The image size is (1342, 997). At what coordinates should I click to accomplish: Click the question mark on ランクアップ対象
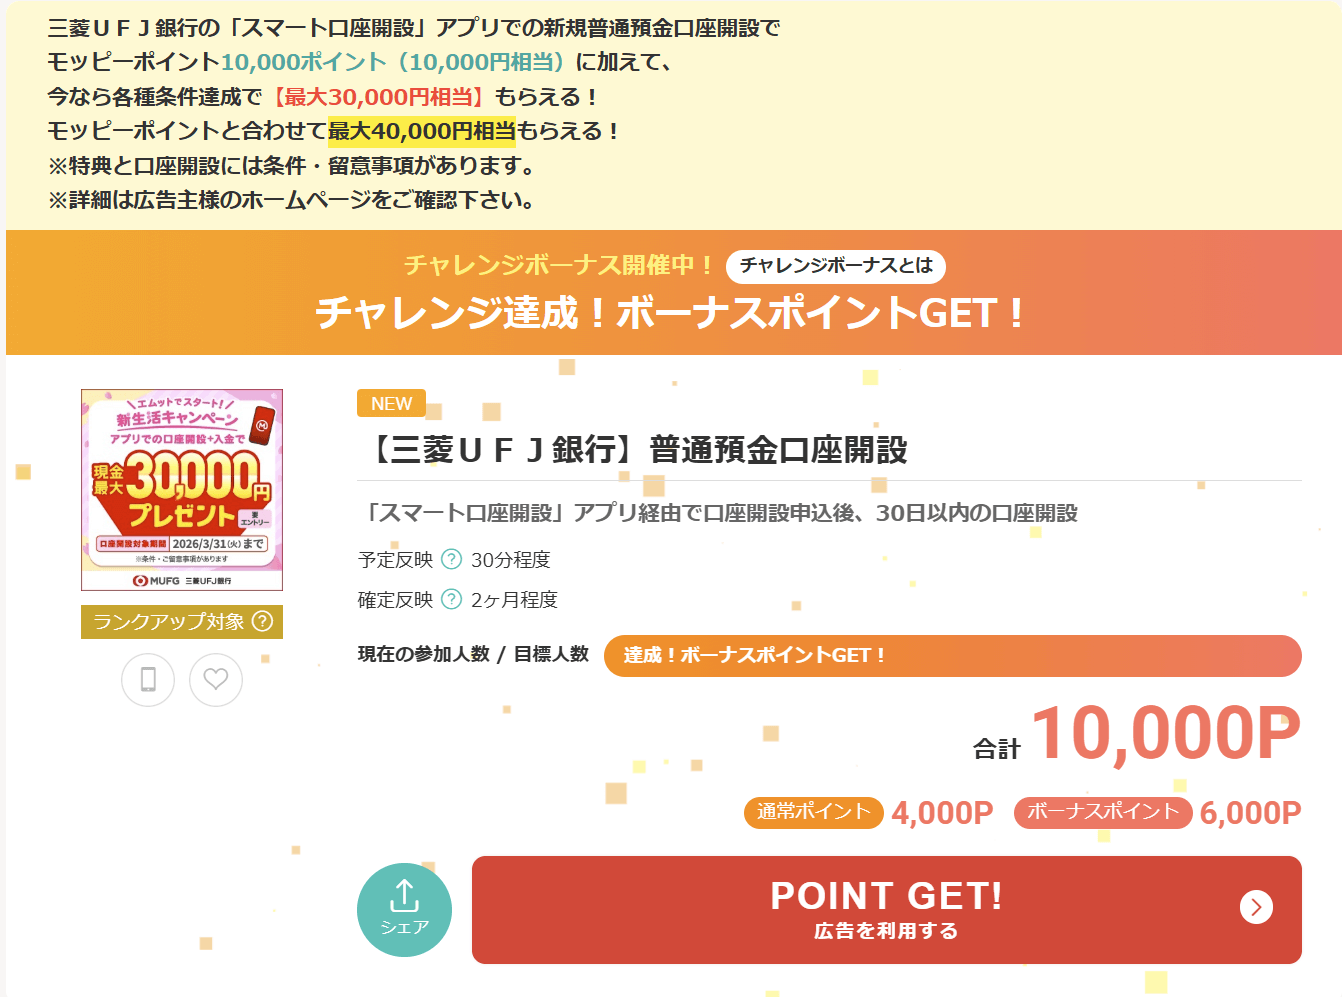click(263, 621)
